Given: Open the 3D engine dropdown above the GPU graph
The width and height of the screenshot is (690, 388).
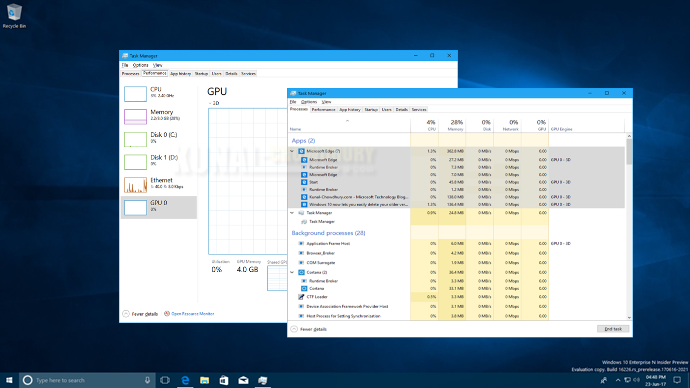Looking at the screenshot, I should click(x=214, y=103).
